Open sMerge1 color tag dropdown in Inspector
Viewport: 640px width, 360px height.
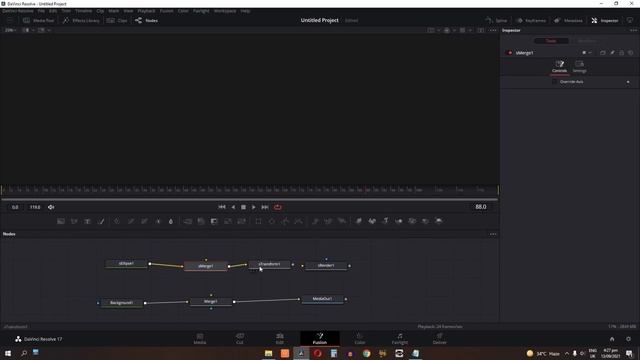point(587,53)
